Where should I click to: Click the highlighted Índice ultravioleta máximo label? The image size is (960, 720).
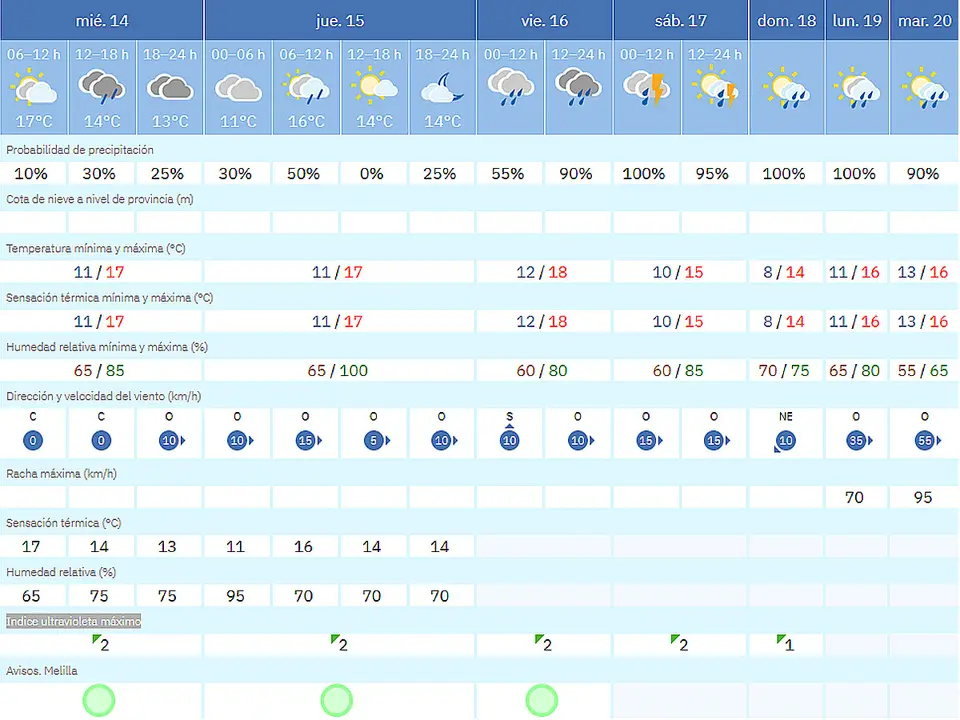tap(73, 621)
